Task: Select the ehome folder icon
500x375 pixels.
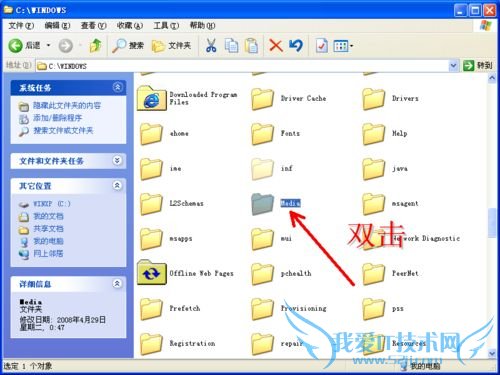Action: [151, 134]
